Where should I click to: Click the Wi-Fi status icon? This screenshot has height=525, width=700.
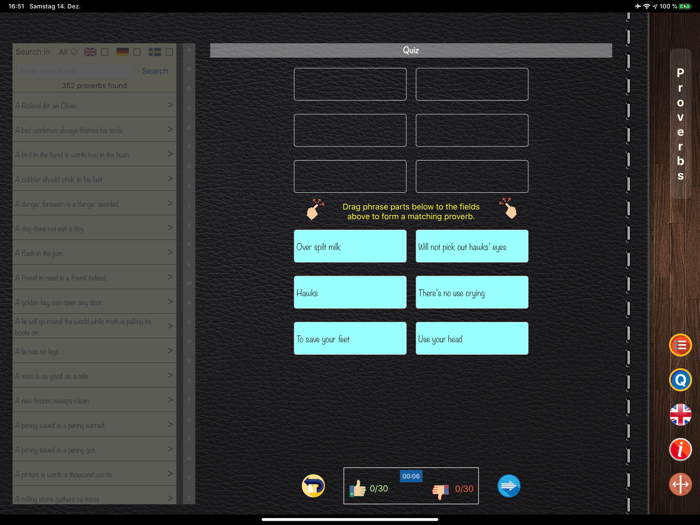646,6
